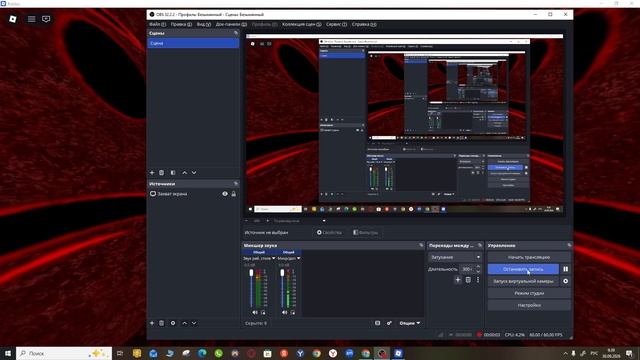Select the Сцена item in scenes list
The image size is (640, 360).
coord(193,43)
